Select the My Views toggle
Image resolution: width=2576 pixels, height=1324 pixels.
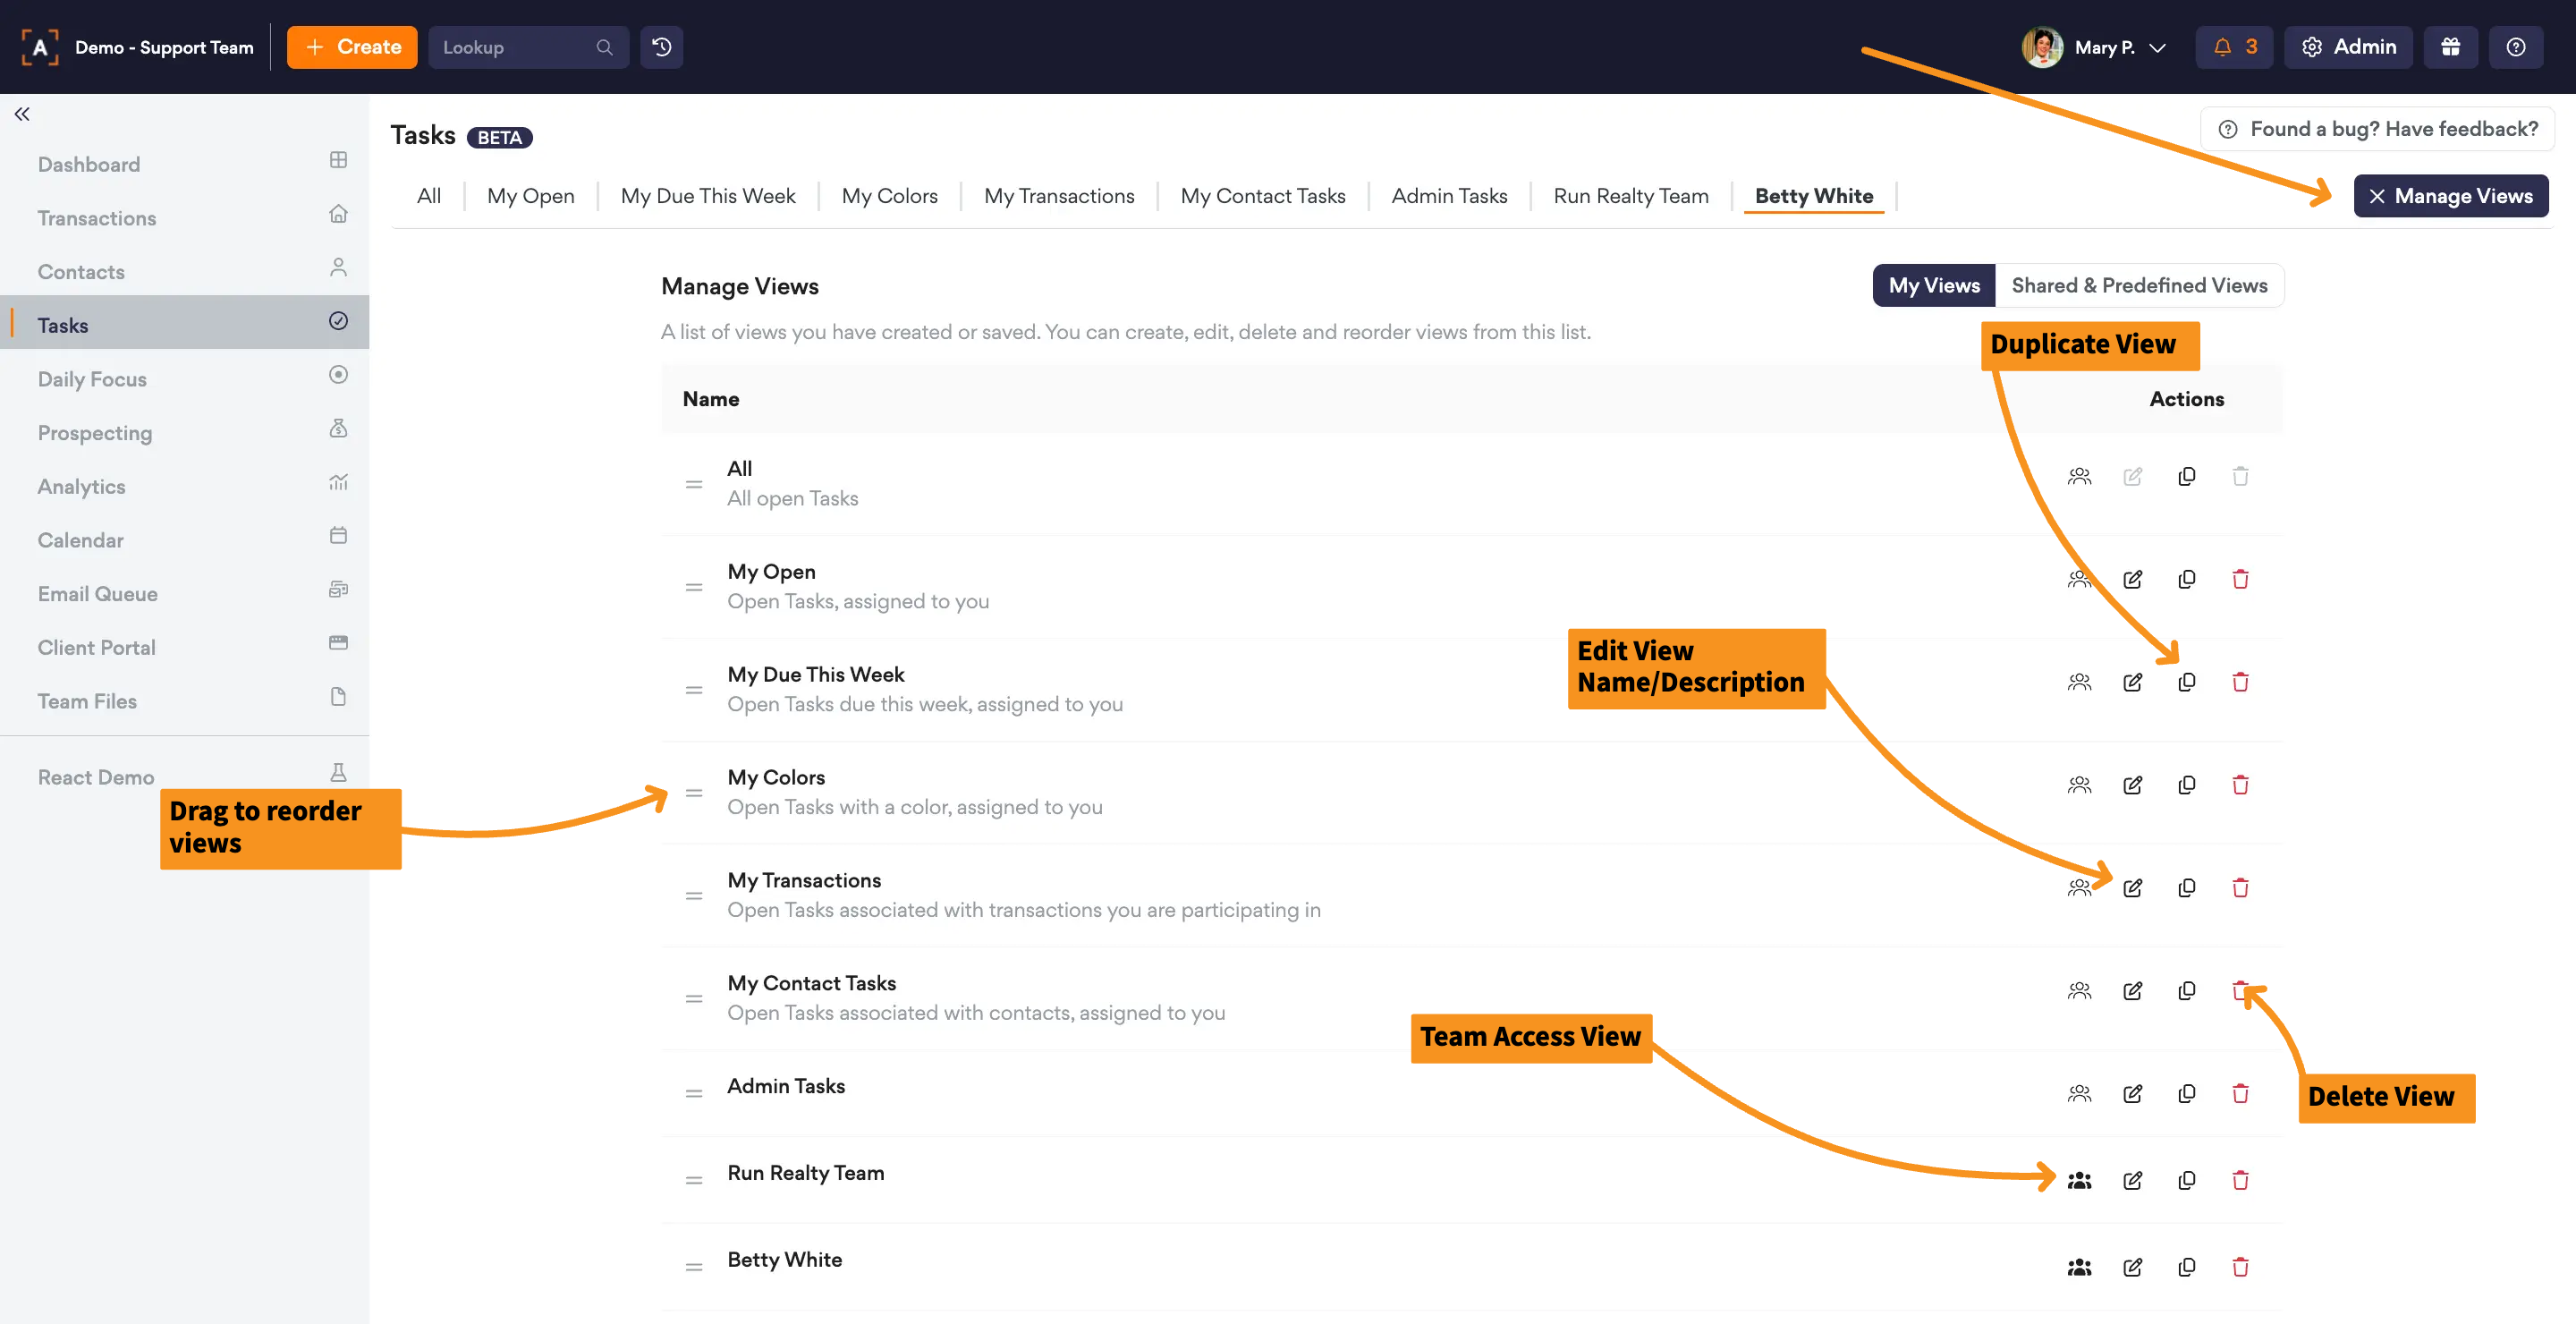click(x=1933, y=285)
